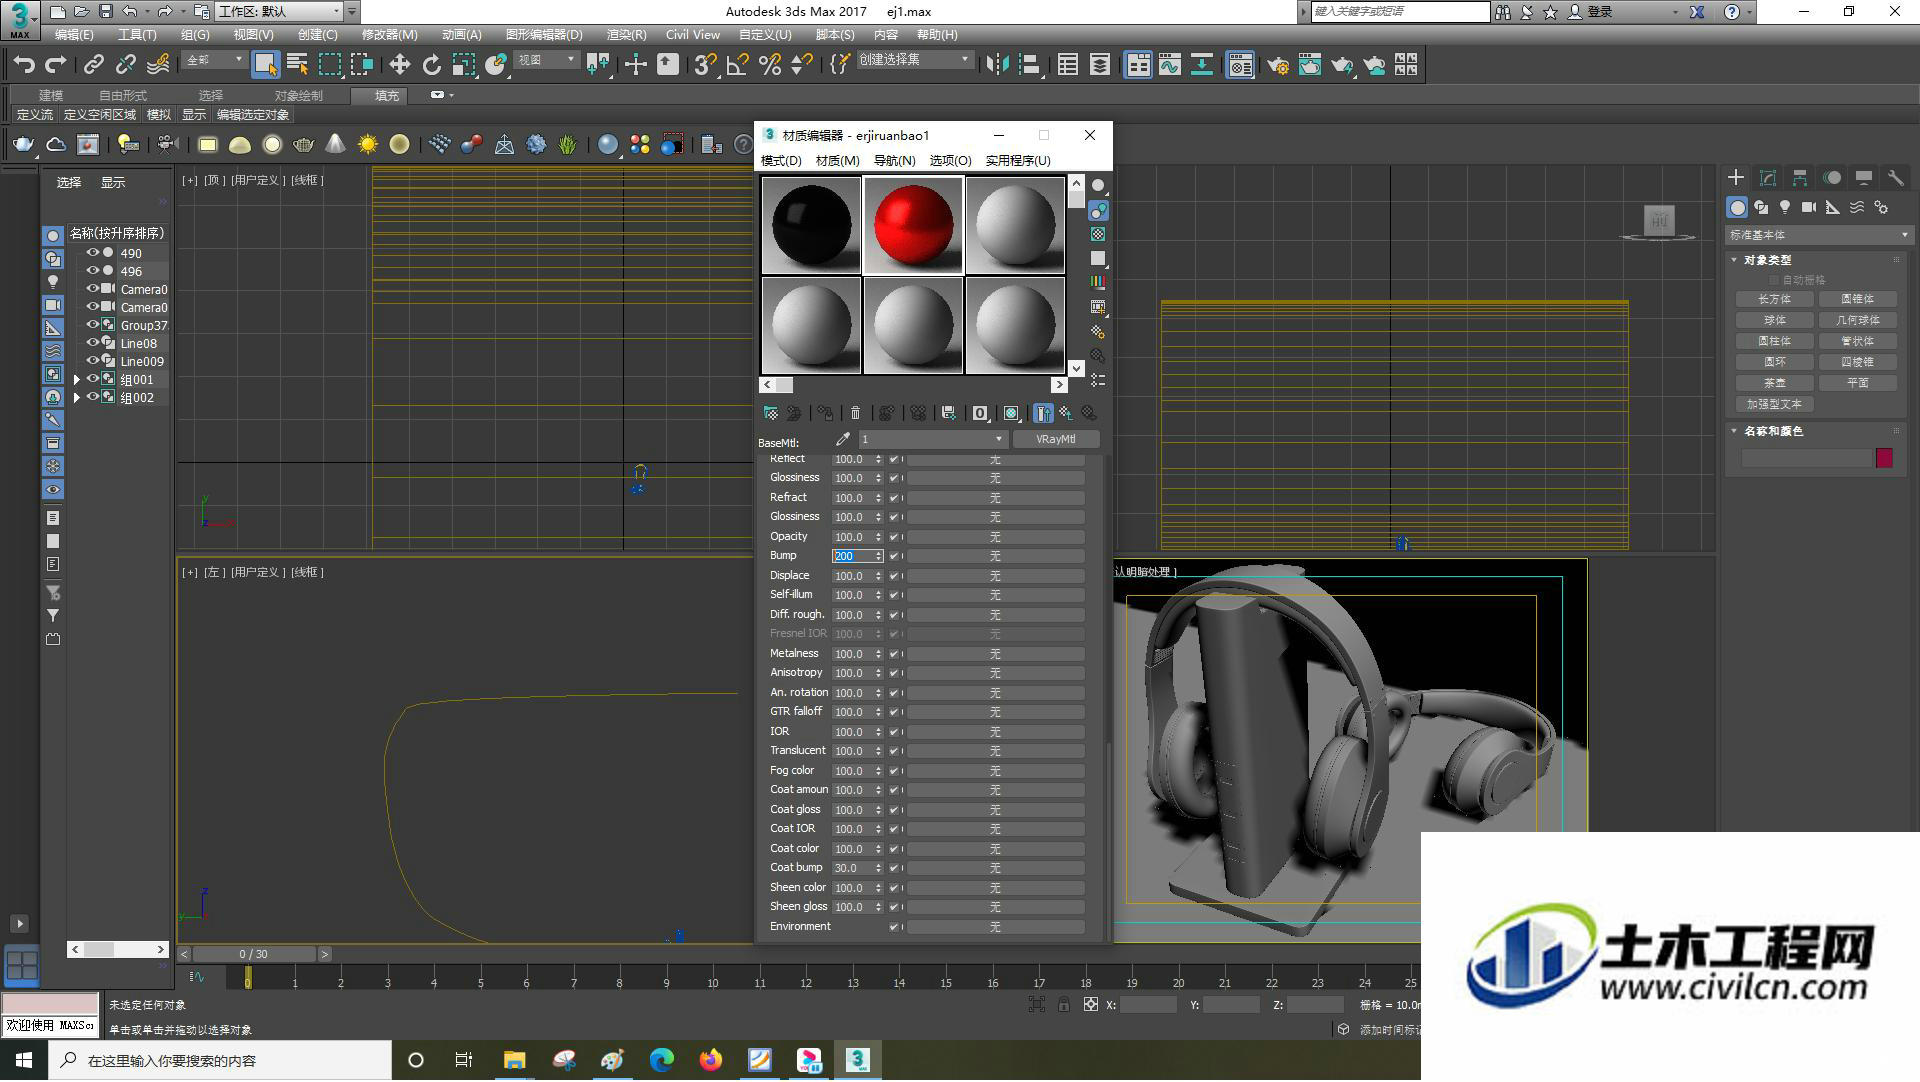Open the 材质(M) menu in material editor

837,161
